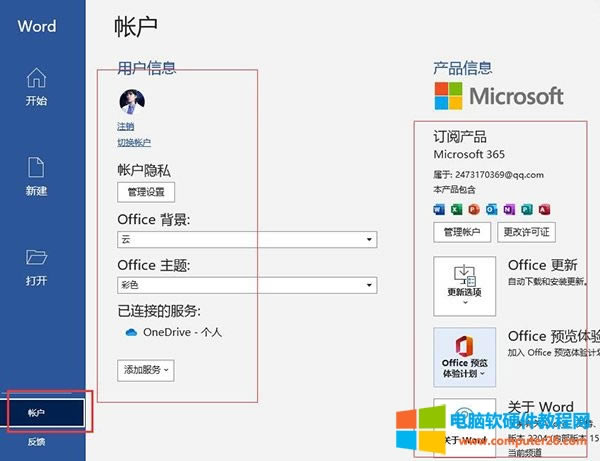The image size is (600, 461).
Task: Expand the 更新选项 update options button
Action: [464, 284]
